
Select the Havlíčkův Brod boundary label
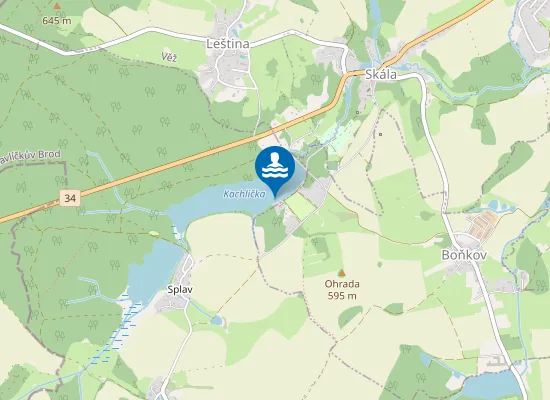pyautogui.click(x=30, y=155)
